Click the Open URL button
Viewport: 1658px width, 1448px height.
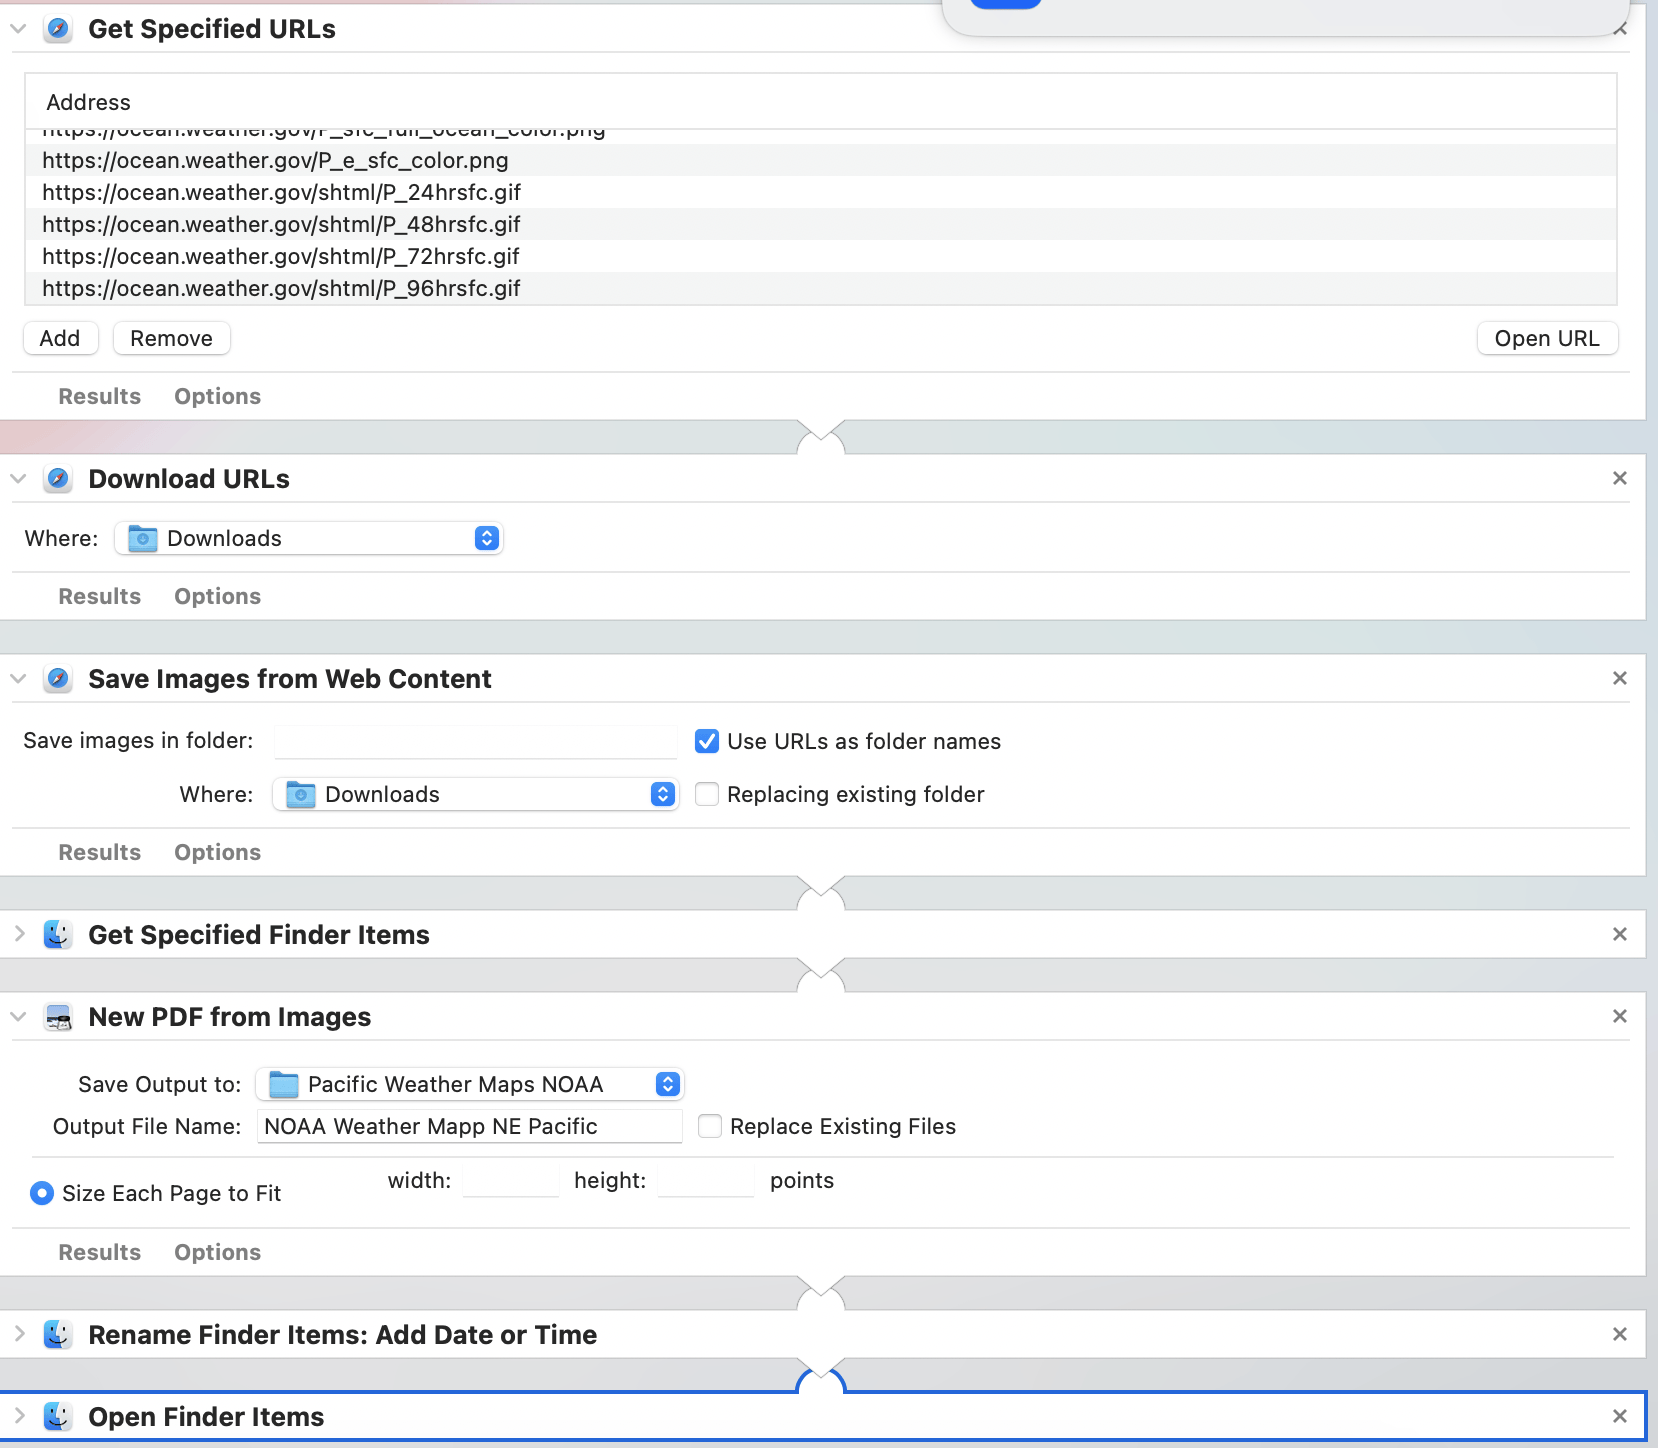(x=1546, y=339)
